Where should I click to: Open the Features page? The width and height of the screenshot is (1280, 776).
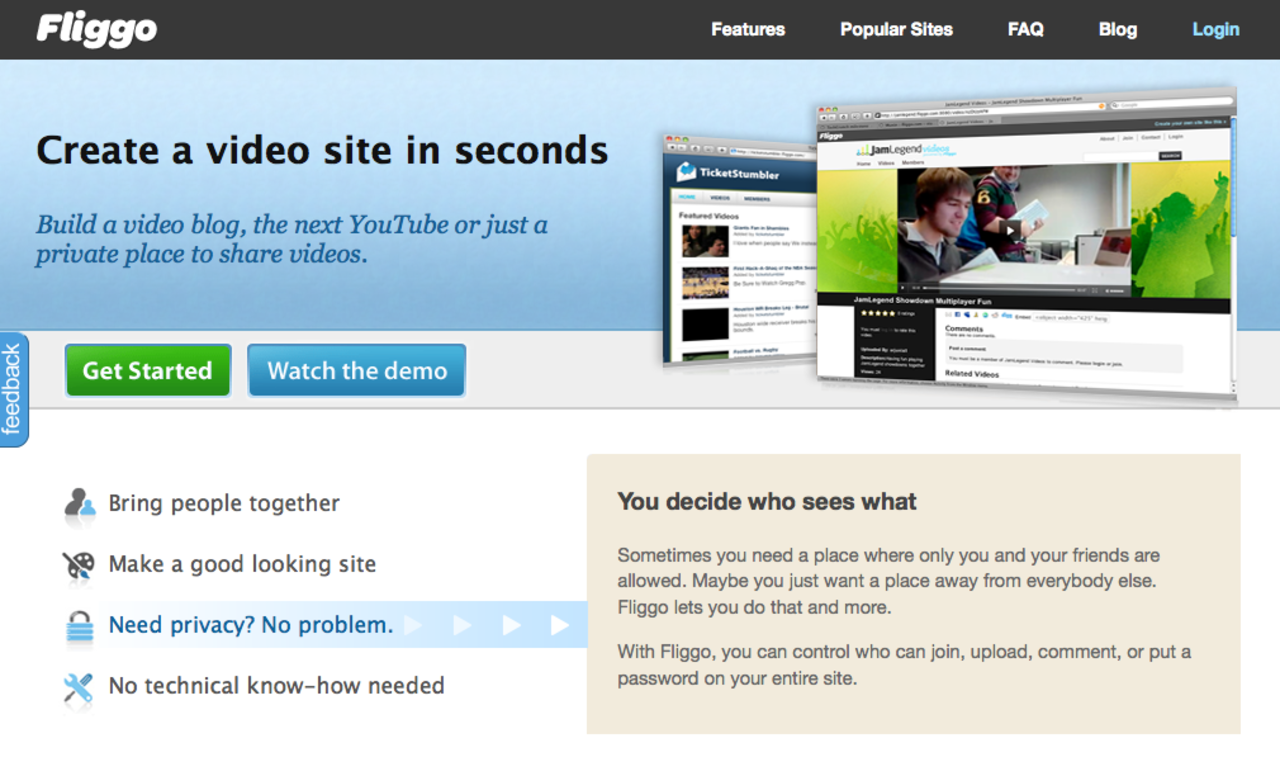pyautogui.click(x=747, y=29)
